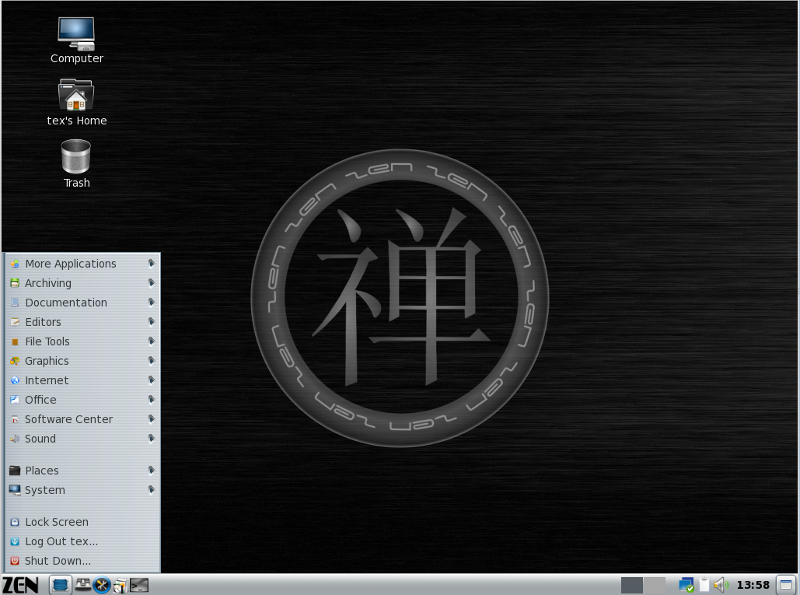
Task: Open the File Tools menu category
Action: (x=83, y=341)
